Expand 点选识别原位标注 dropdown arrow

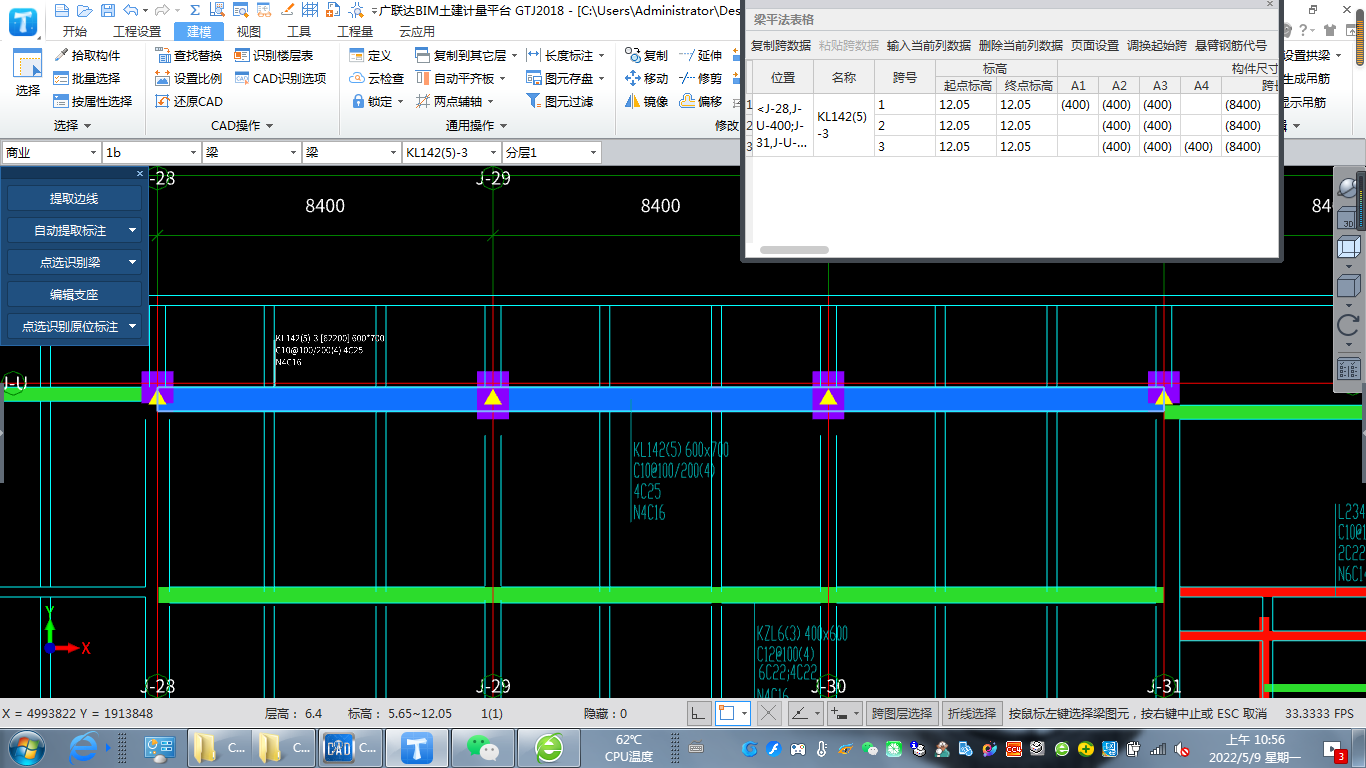(x=133, y=327)
